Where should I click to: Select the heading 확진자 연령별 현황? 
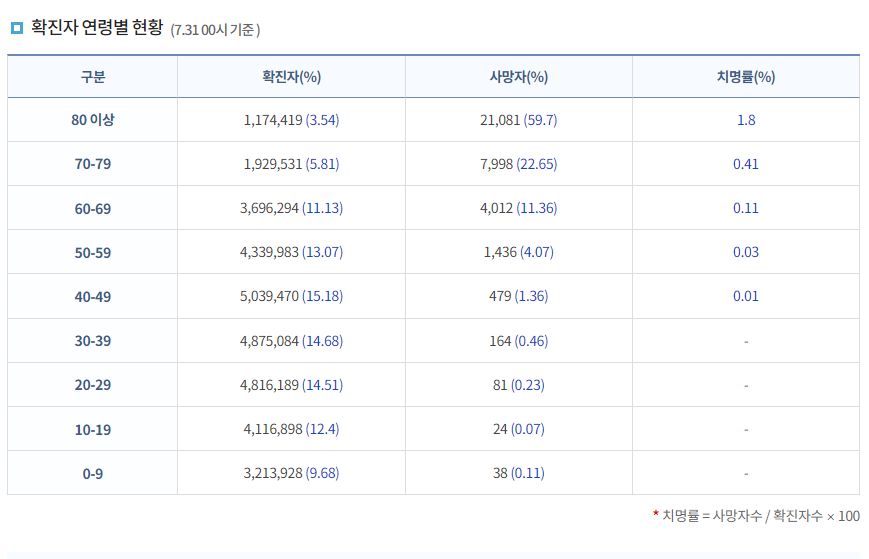click(x=97, y=27)
